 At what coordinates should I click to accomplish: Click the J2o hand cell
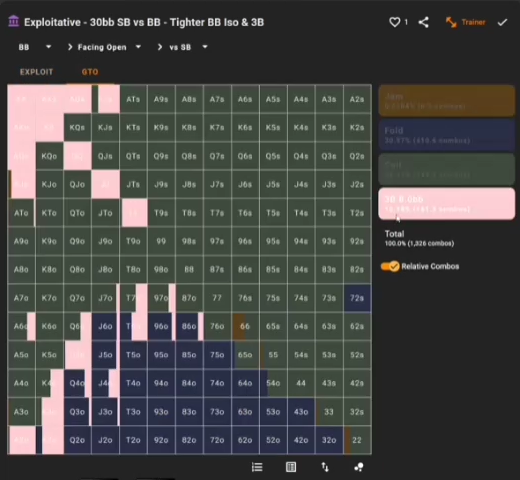pyautogui.click(x=105, y=440)
